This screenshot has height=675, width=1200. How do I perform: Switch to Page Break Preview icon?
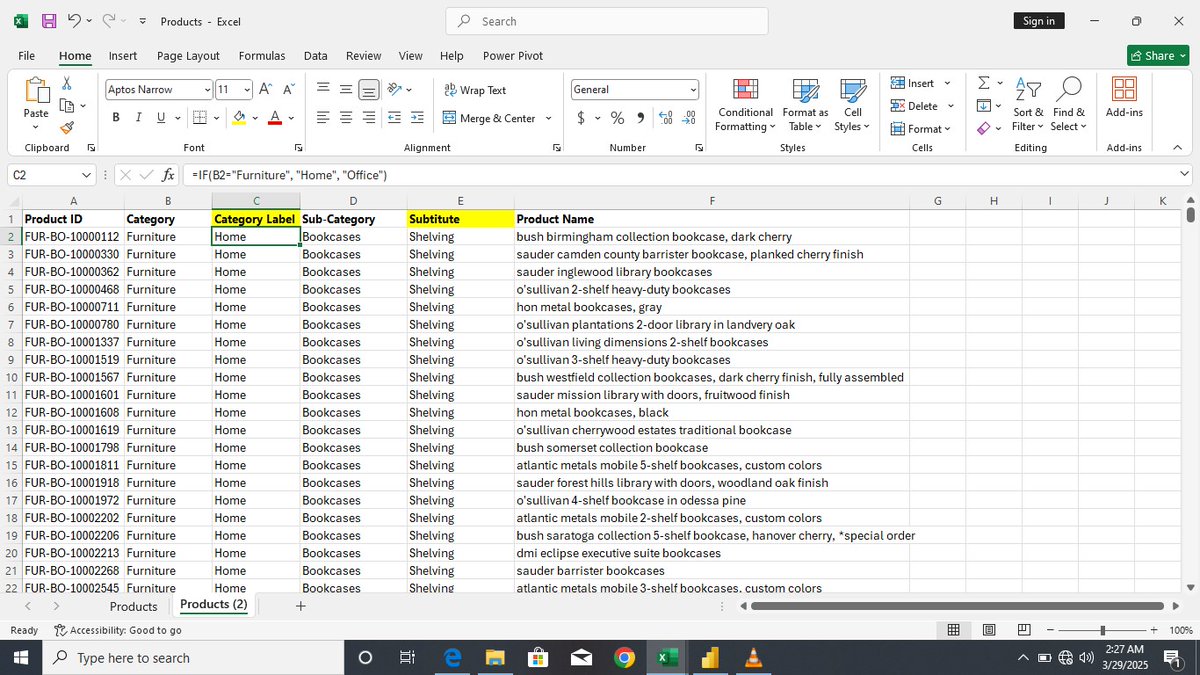1024,630
